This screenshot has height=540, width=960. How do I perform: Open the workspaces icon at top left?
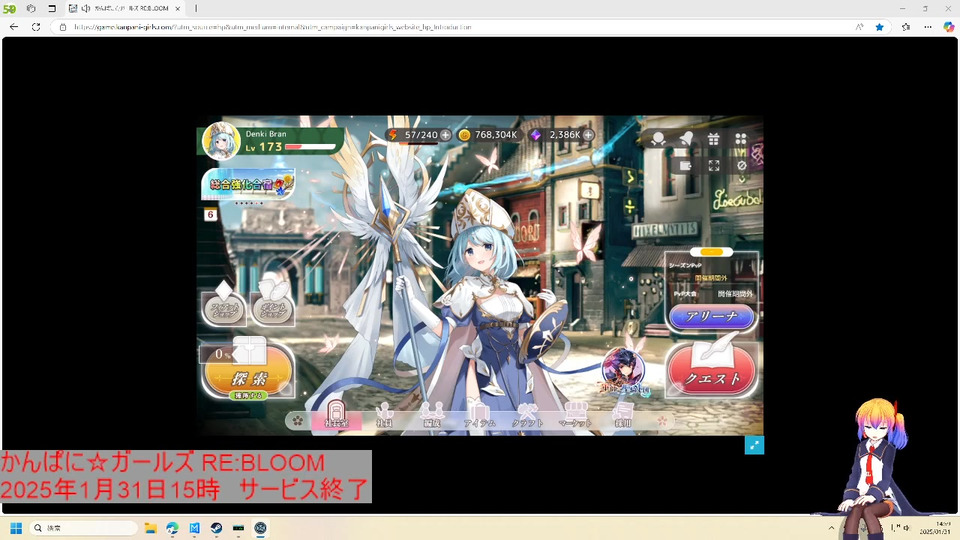click(x=31, y=9)
